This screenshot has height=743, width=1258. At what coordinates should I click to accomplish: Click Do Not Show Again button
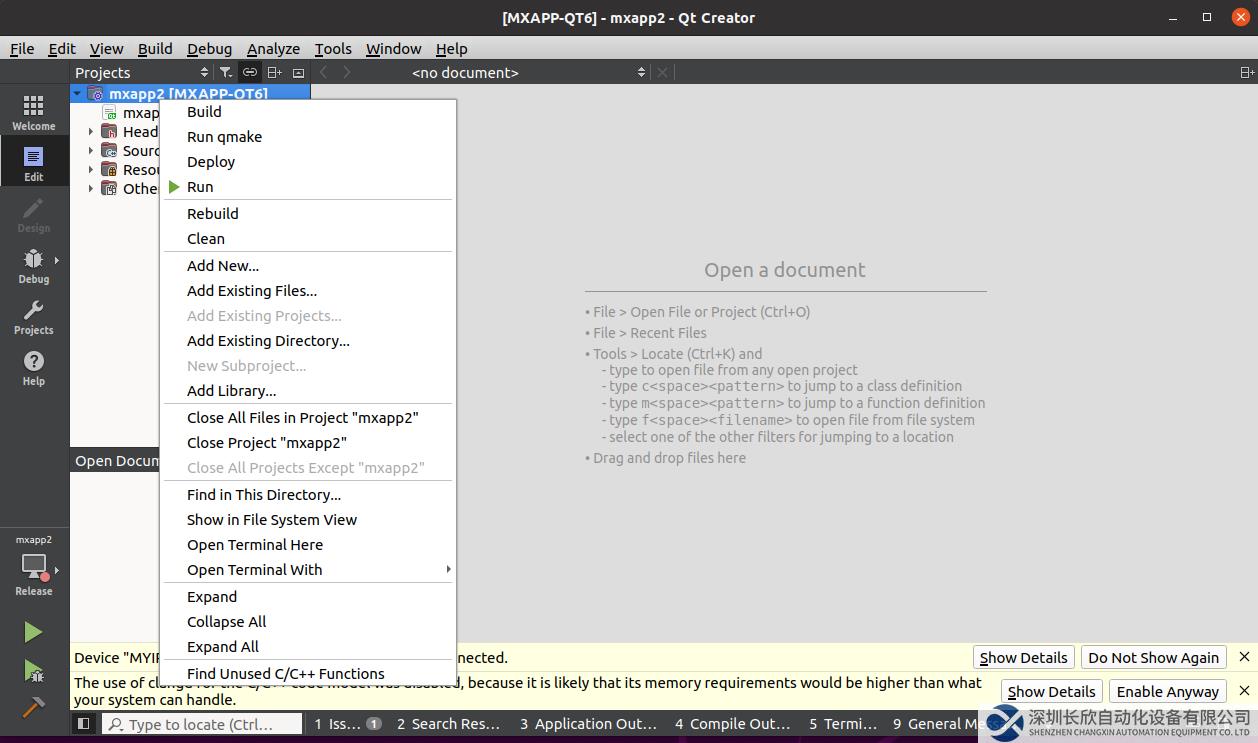tap(1153, 657)
